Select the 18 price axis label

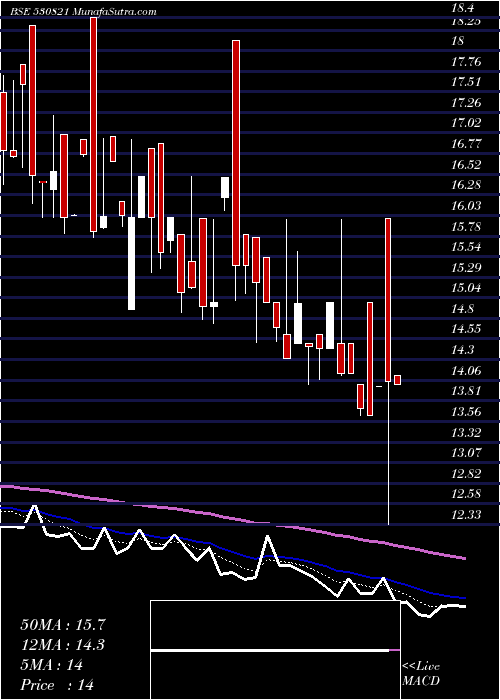click(458, 41)
